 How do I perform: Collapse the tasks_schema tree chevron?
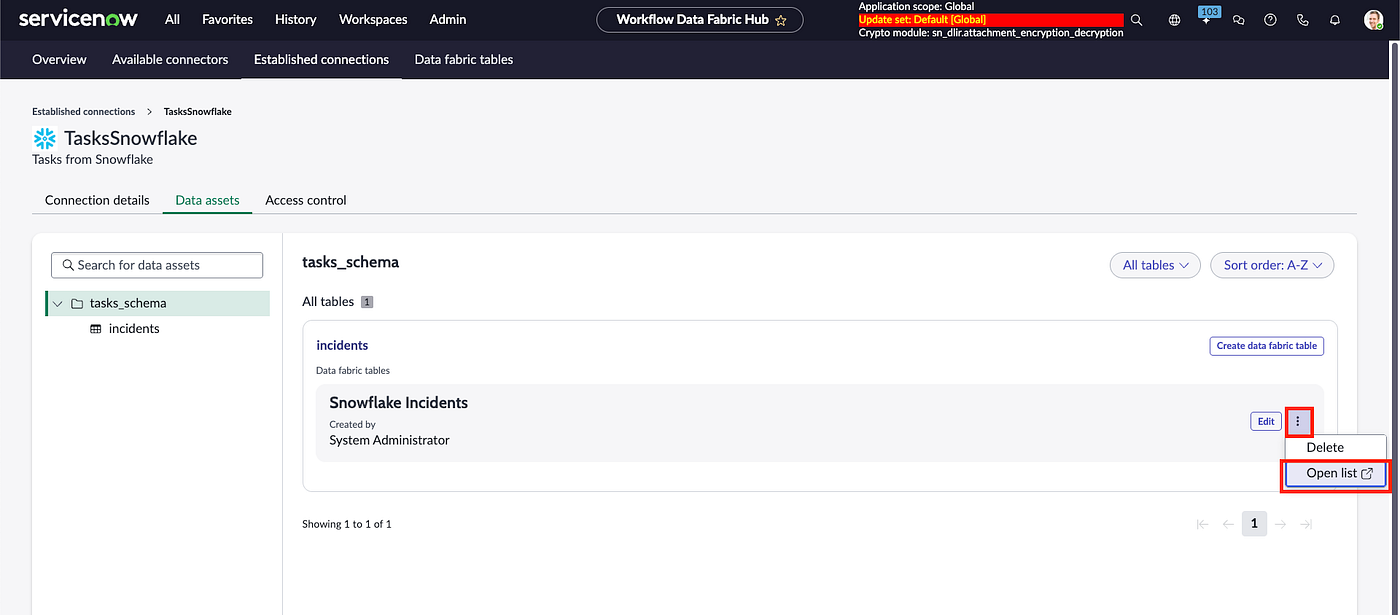pyautogui.click(x=58, y=303)
